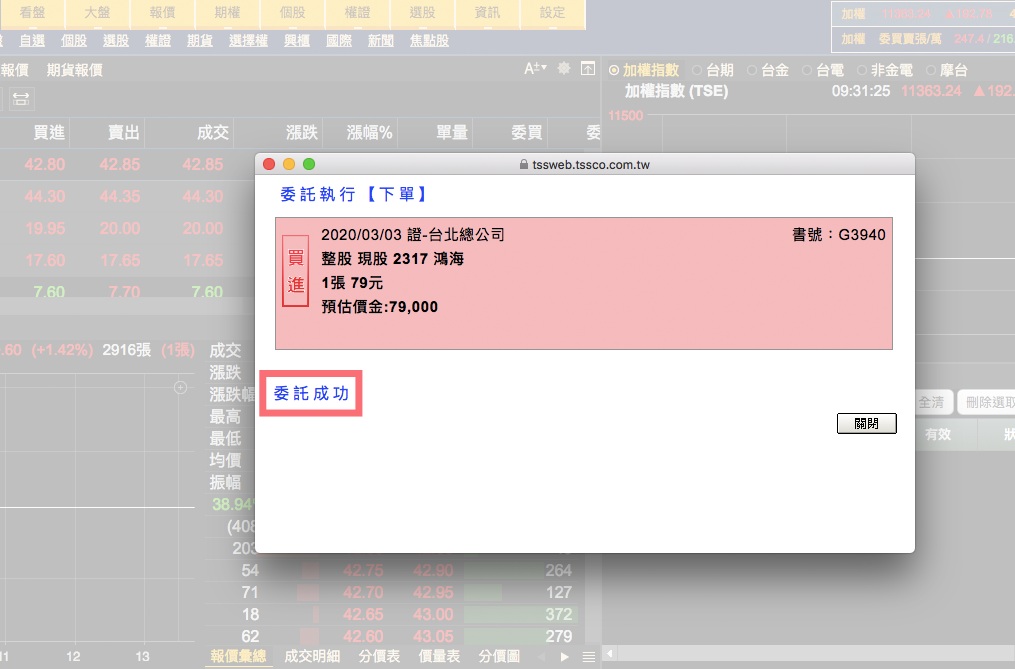Click the underlined 焦點股 link
Image resolution: width=1015 pixels, height=669 pixels.
[429, 41]
